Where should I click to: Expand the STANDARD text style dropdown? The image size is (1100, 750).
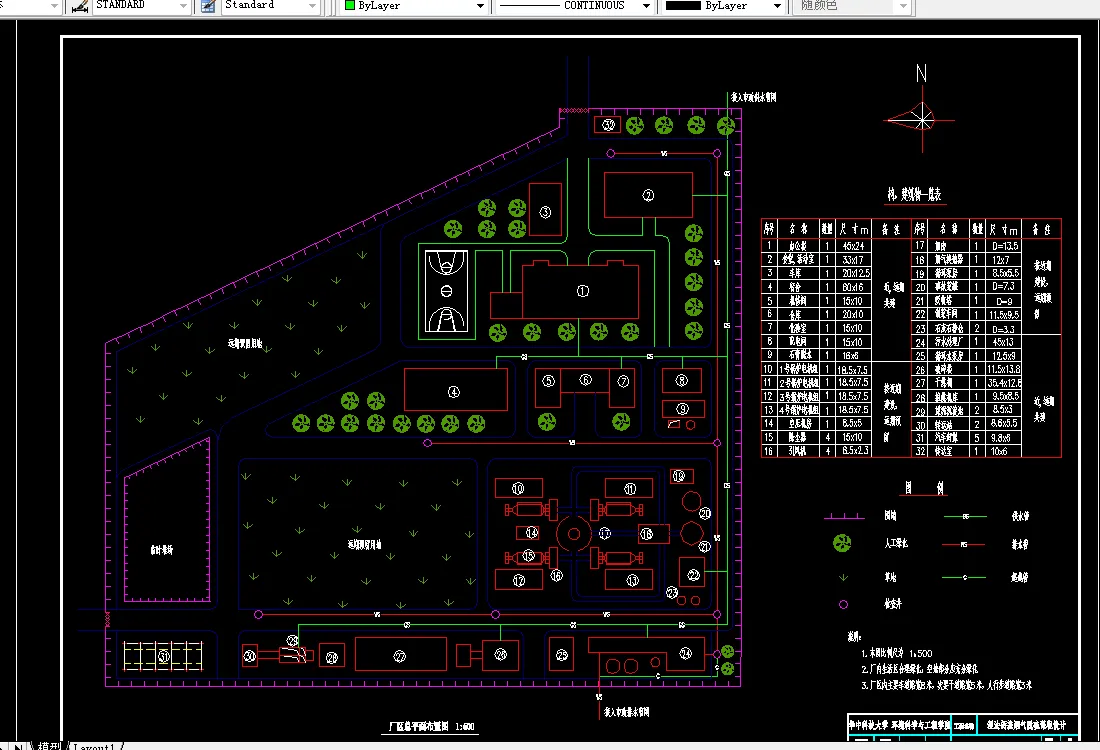point(183,6)
